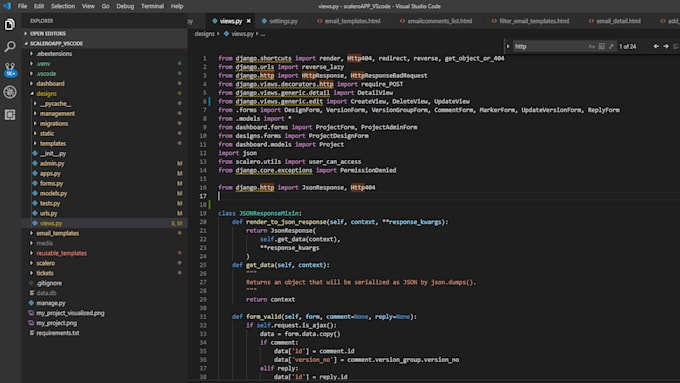Go to next match in find widget
This screenshot has height=383, width=680.
point(666,46)
